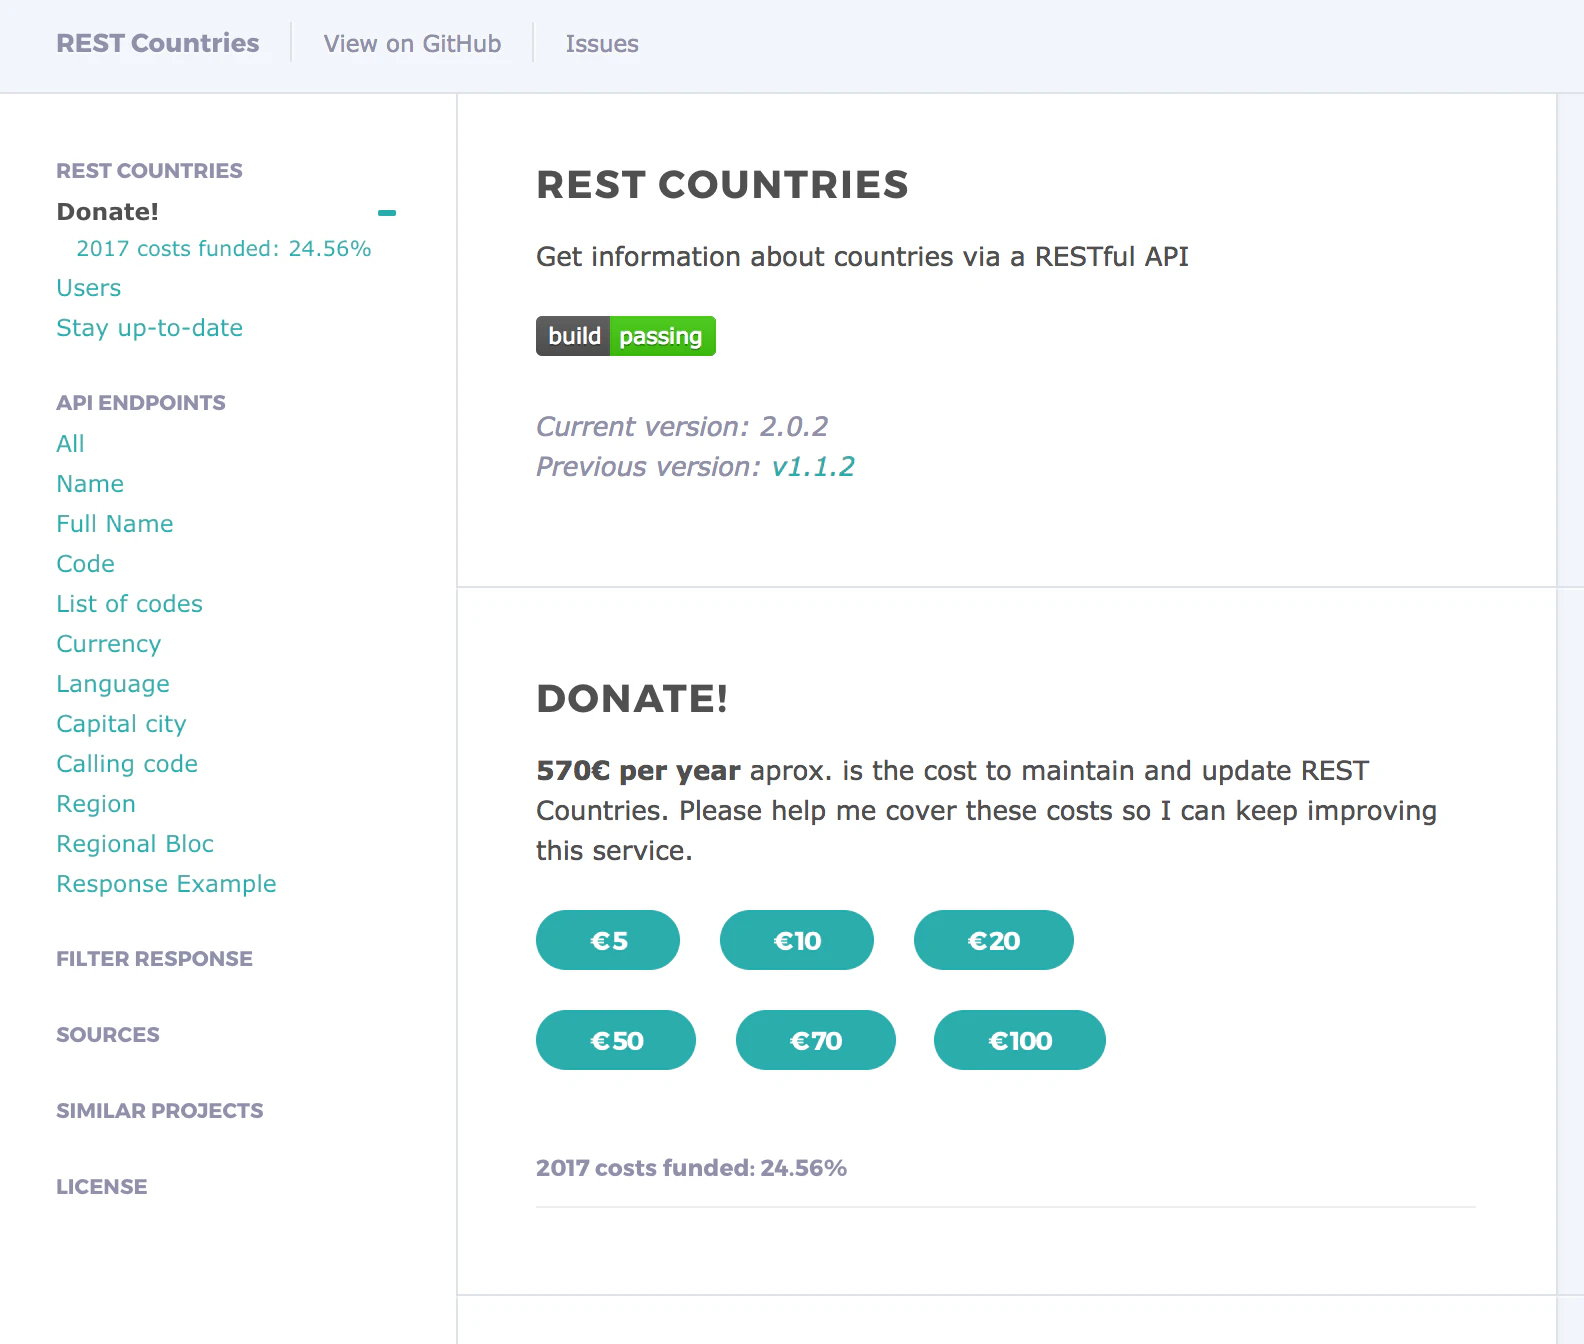The height and width of the screenshot is (1344, 1584).
Task: Select the €50 donation button
Action: pyautogui.click(x=615, y=1040)
